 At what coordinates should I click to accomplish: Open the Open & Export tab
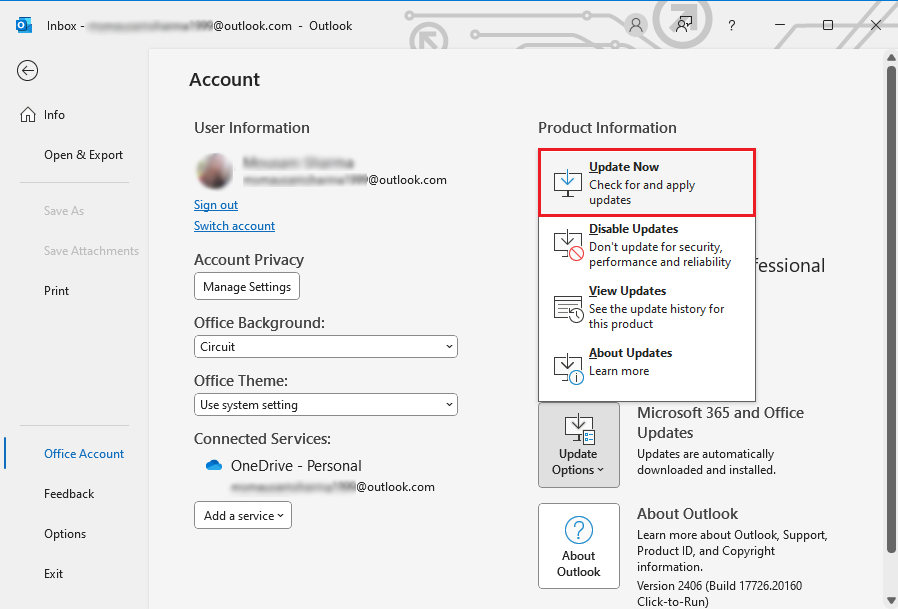click(x=84, y=155)
